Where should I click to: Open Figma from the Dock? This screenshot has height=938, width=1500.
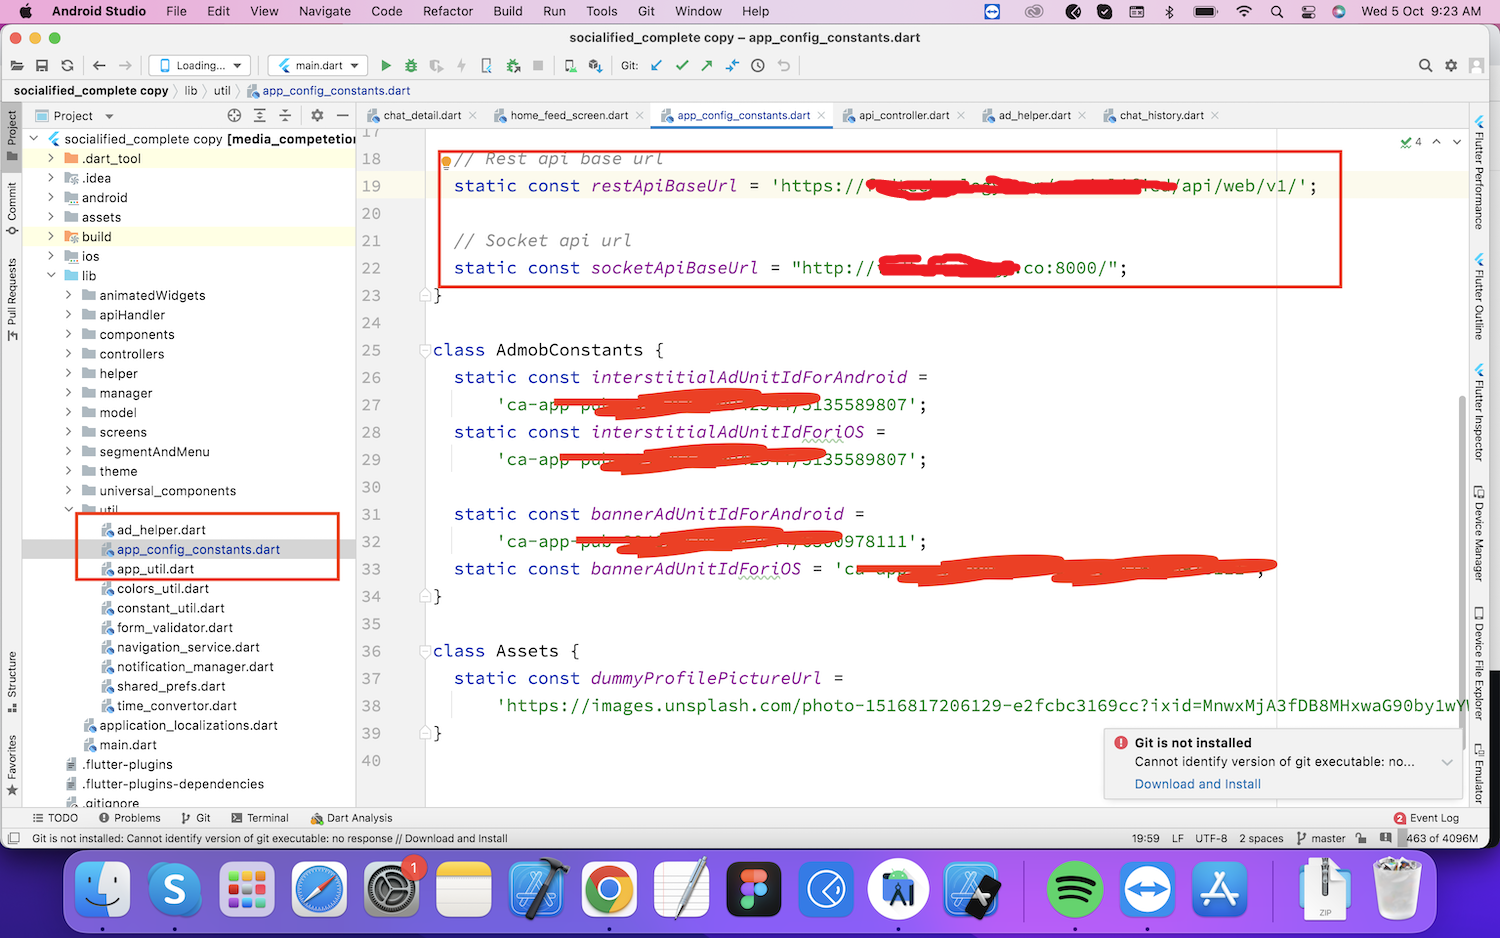[754, 889]
